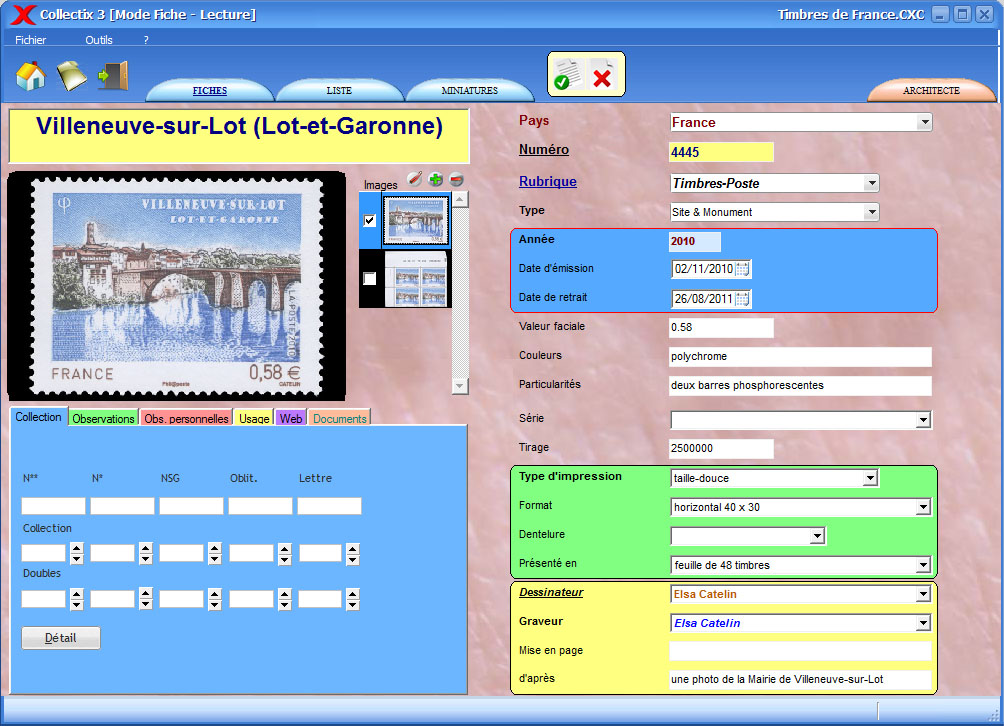Select the Obs. personnelles tab

point(186,418)
